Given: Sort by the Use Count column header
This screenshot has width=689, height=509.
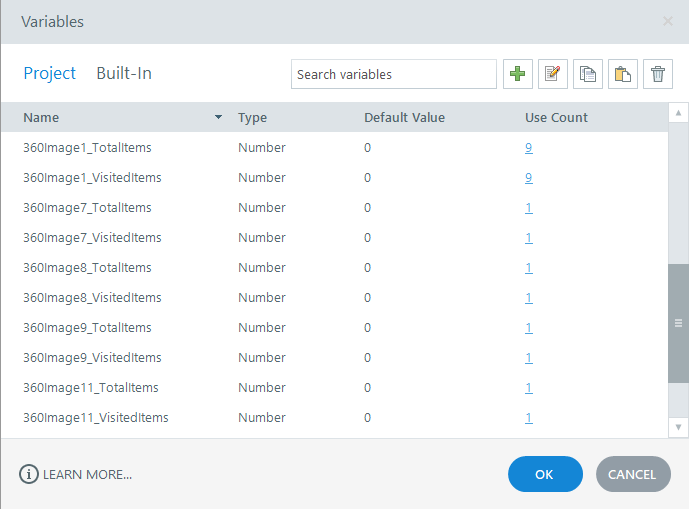Looking at the screenshot, I should 556,118.
